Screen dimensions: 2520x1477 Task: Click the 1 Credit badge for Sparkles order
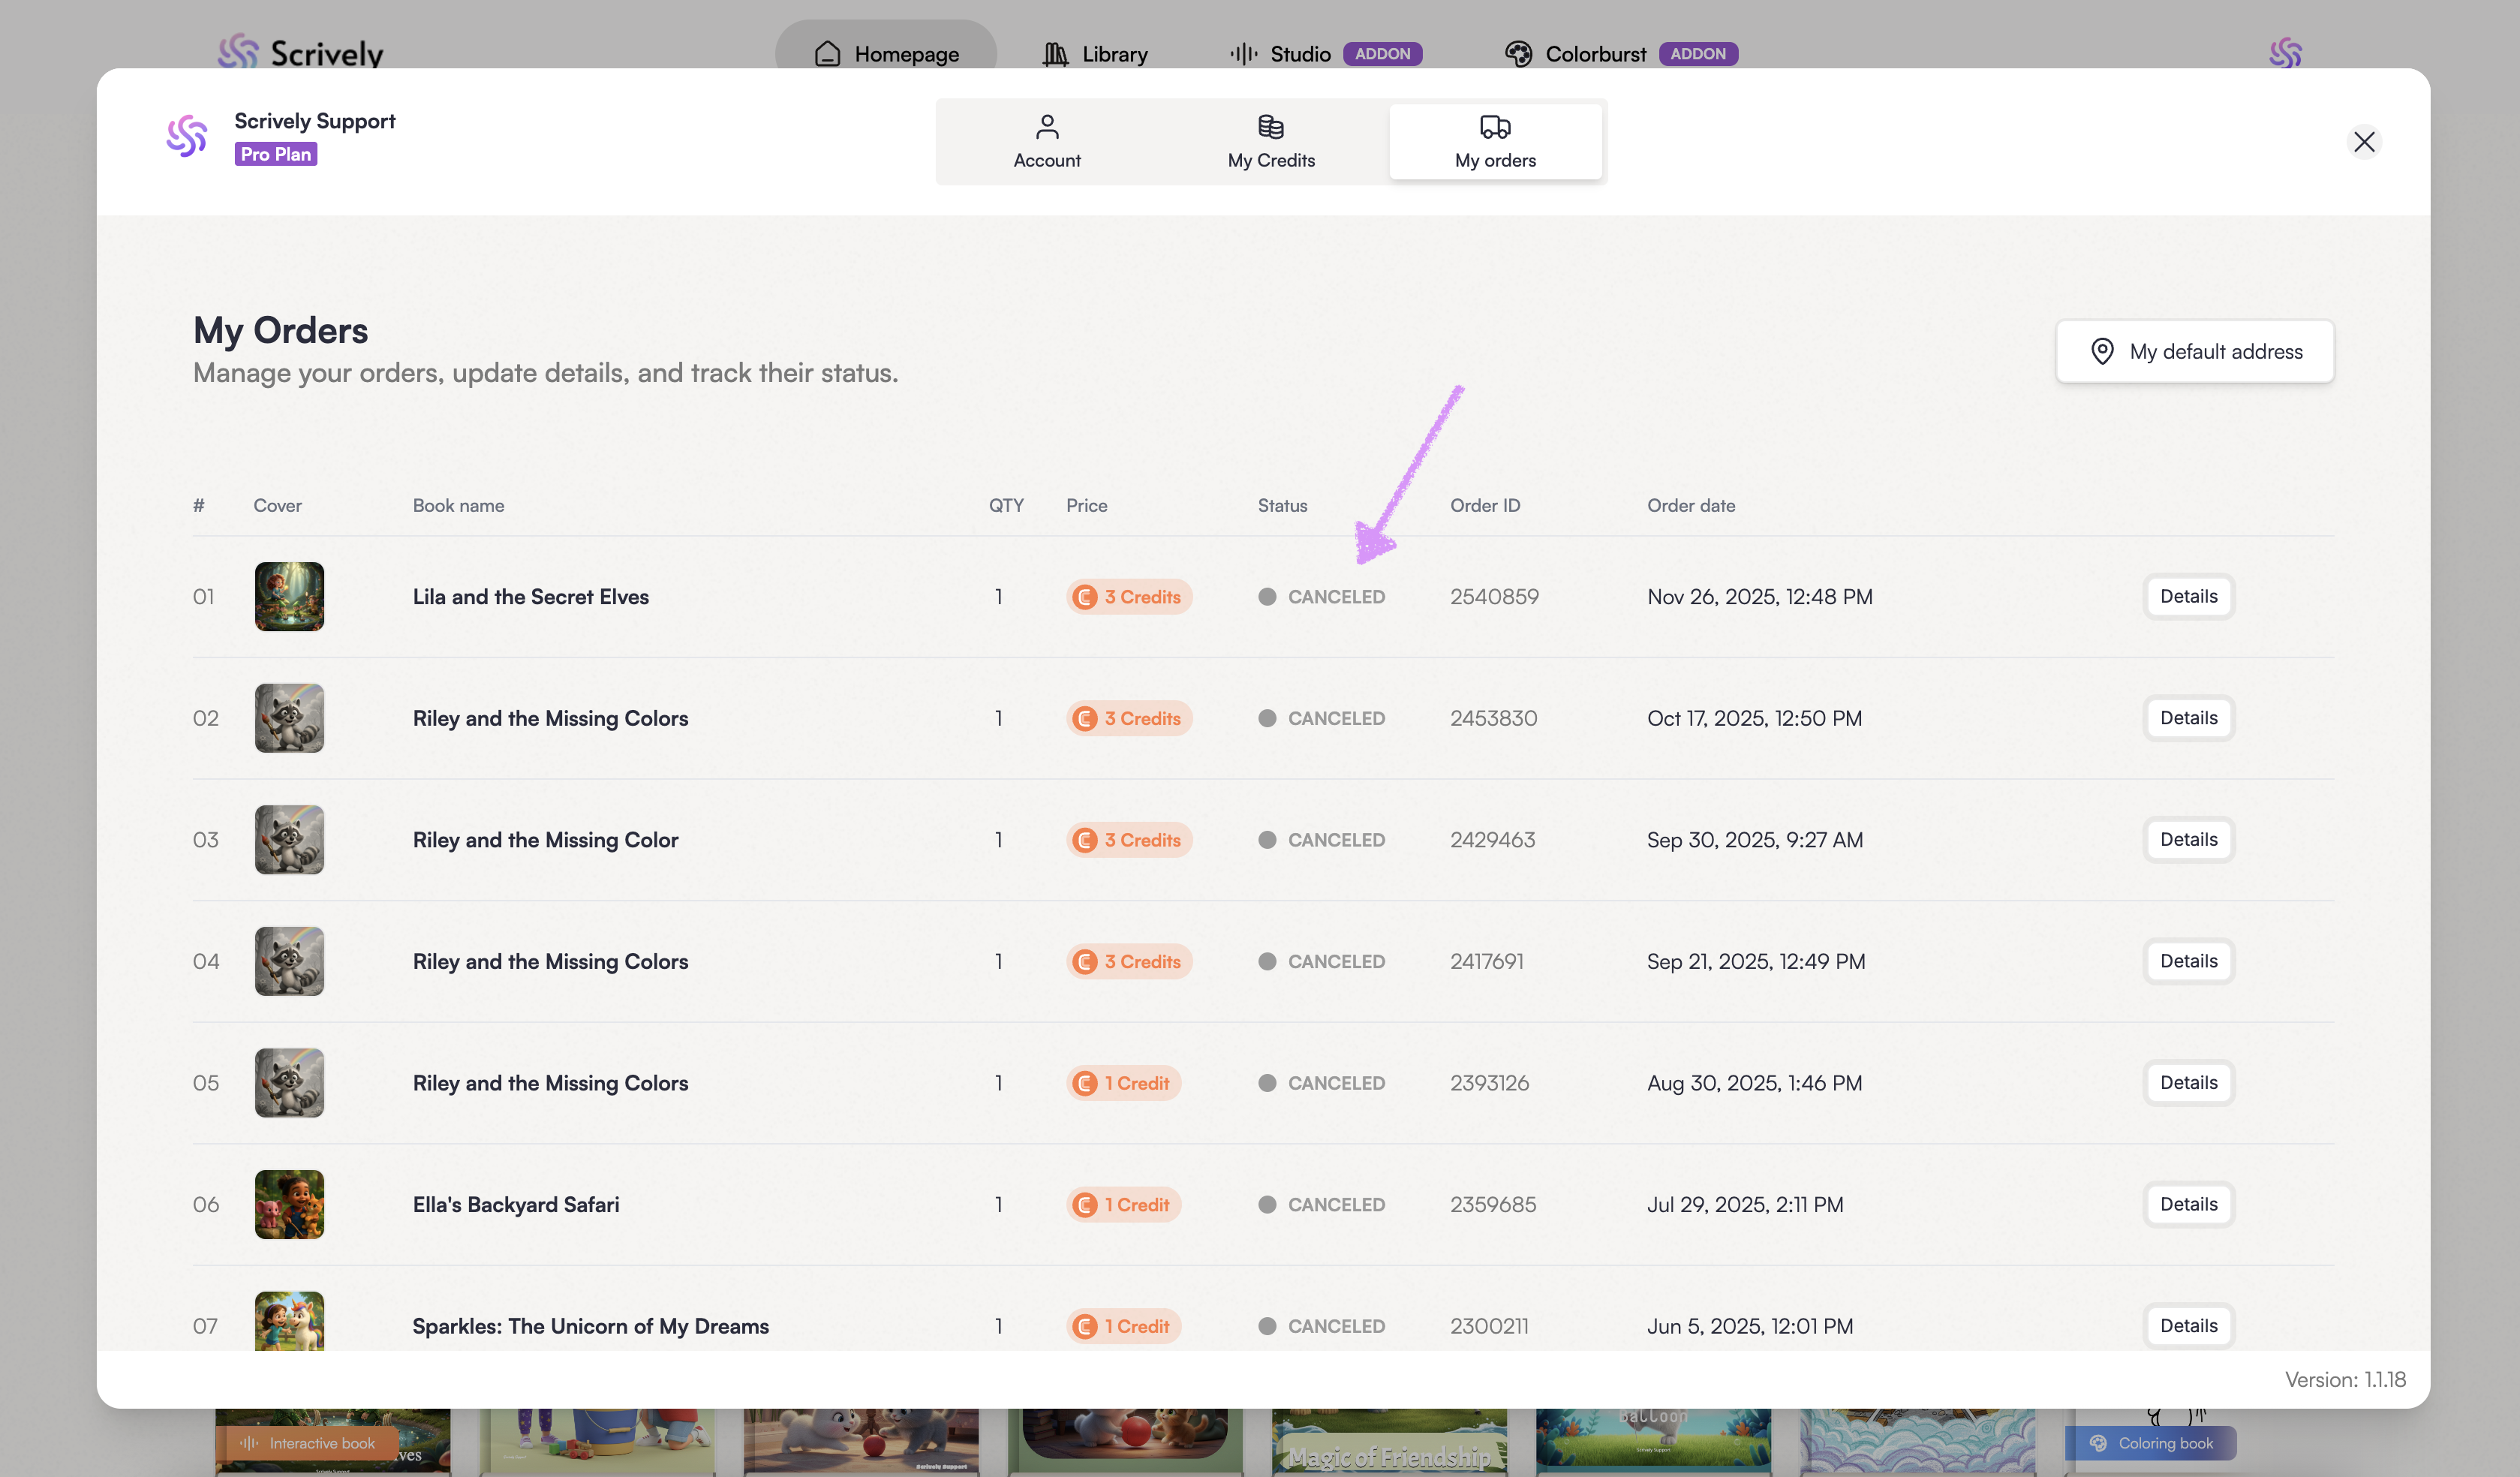coord(1124,1326)
